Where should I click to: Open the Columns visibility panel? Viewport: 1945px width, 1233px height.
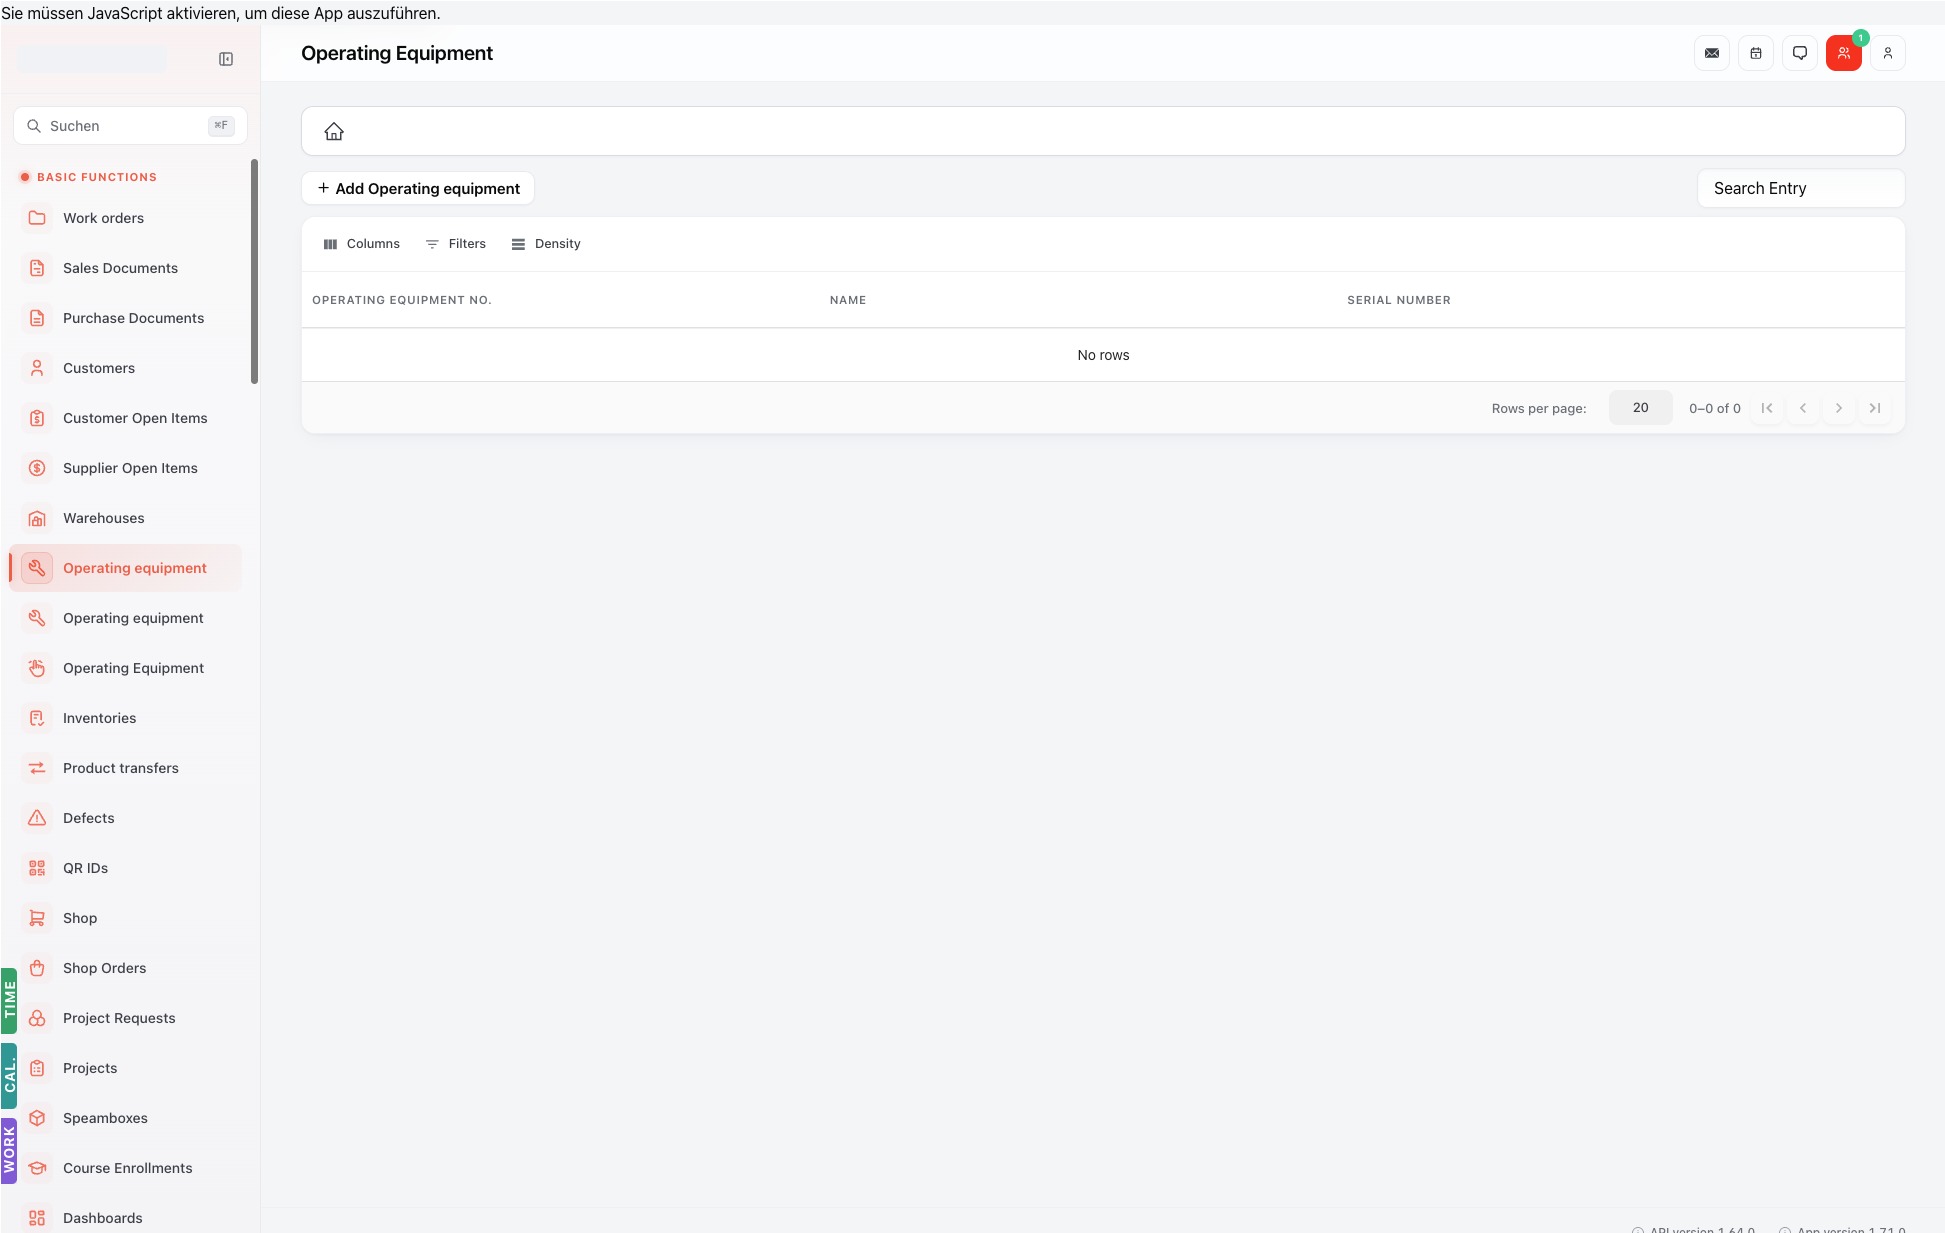[x=362, y=244]
